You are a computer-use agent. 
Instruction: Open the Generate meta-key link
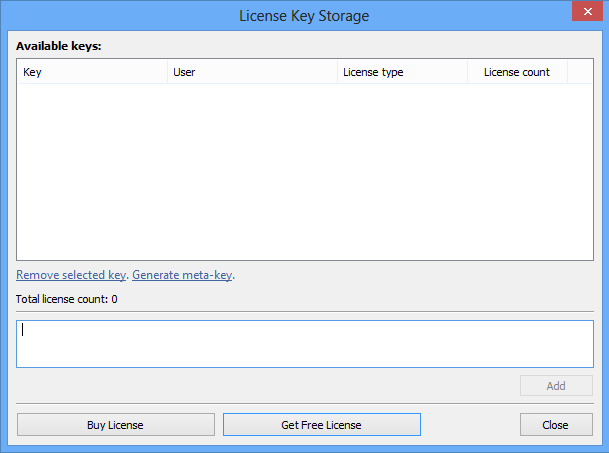pos(183,275)
